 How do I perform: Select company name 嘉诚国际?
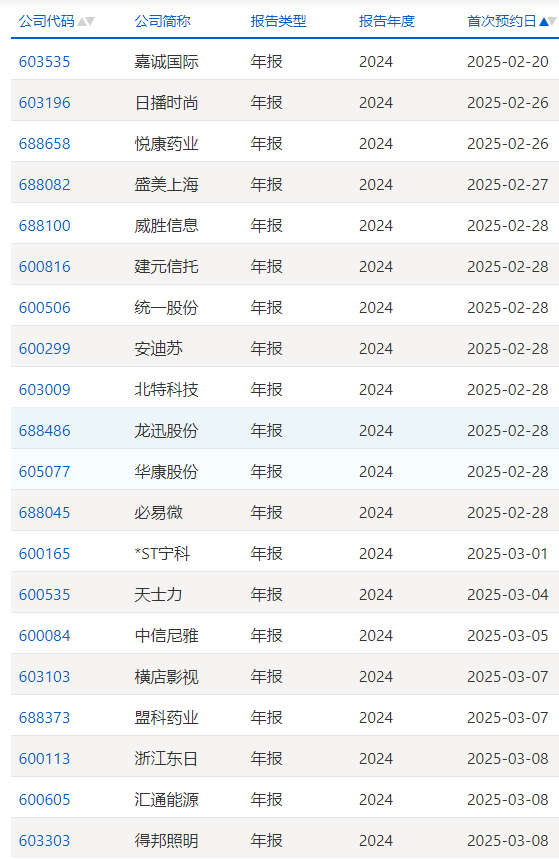[167, 62]
